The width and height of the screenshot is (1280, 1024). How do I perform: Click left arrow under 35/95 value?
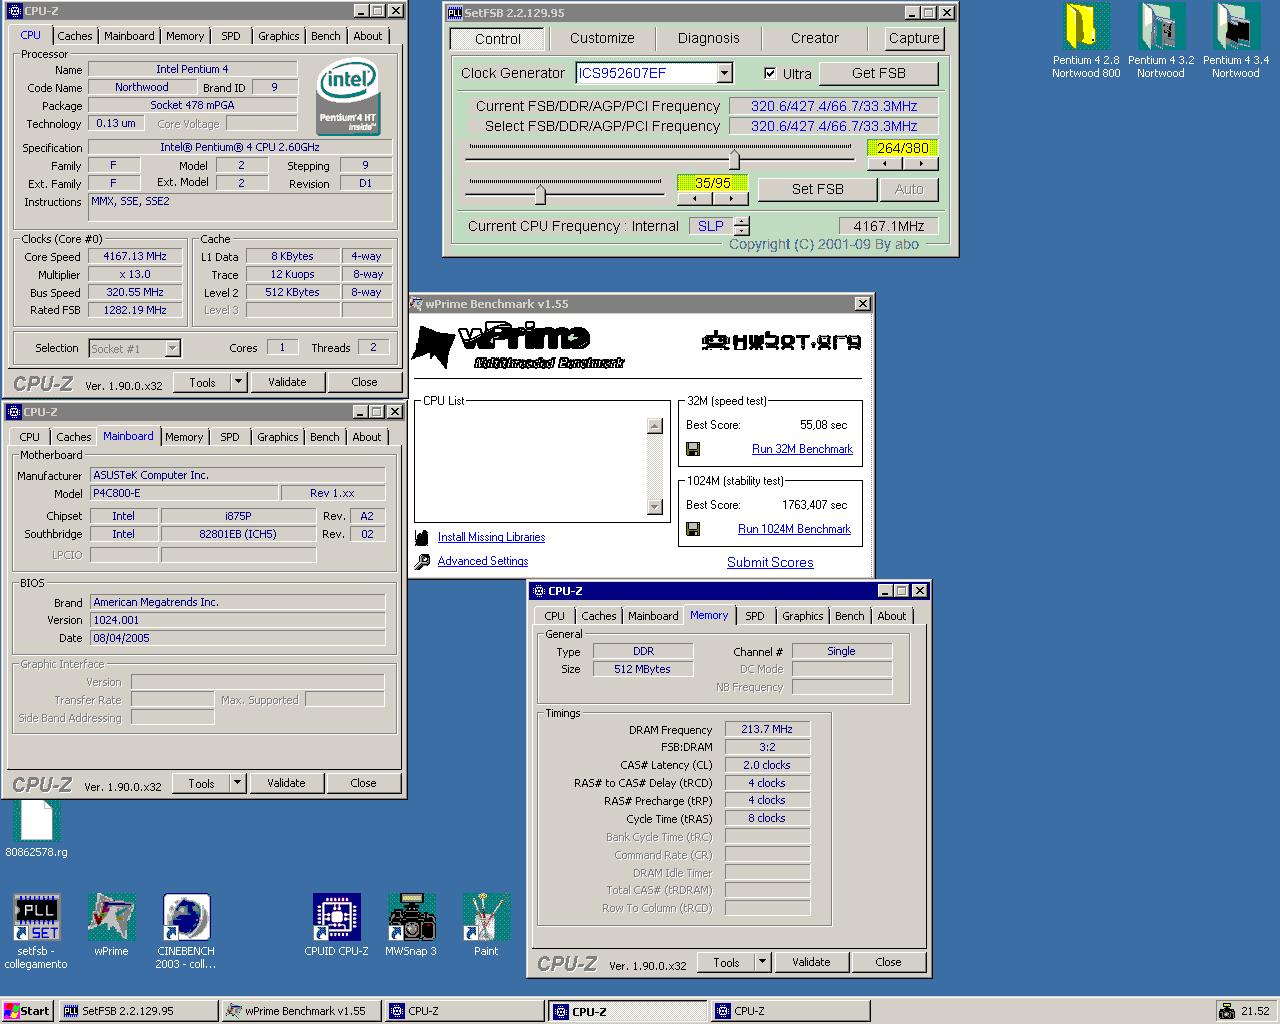(695, 198)
